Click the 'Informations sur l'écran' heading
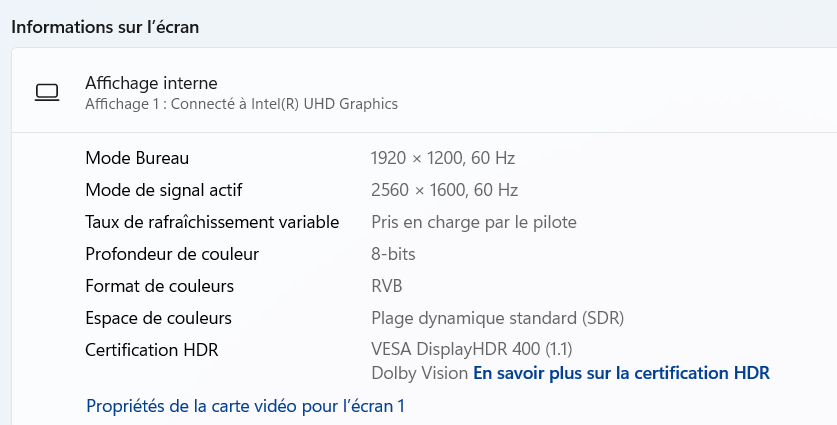Screen dimensions: 837x425 coord(105,27)
